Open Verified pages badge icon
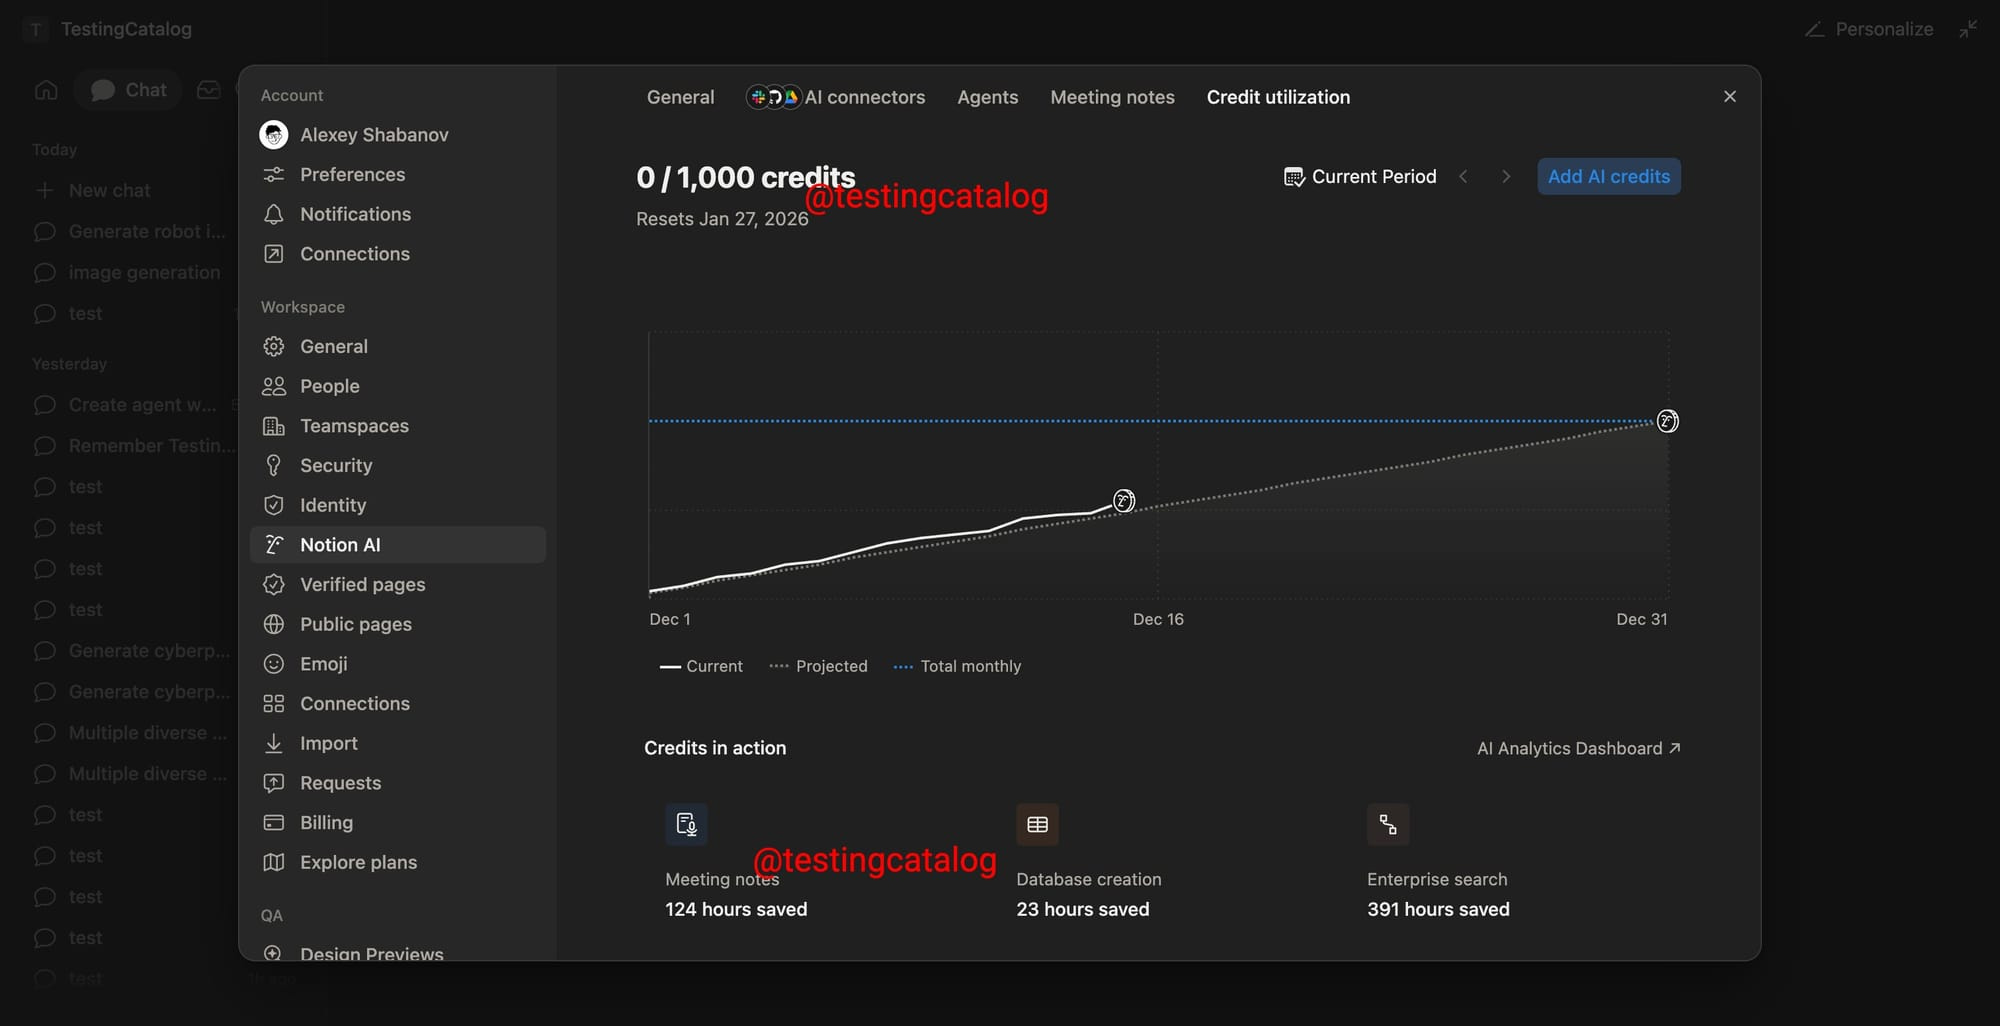 tap(273, 584)
